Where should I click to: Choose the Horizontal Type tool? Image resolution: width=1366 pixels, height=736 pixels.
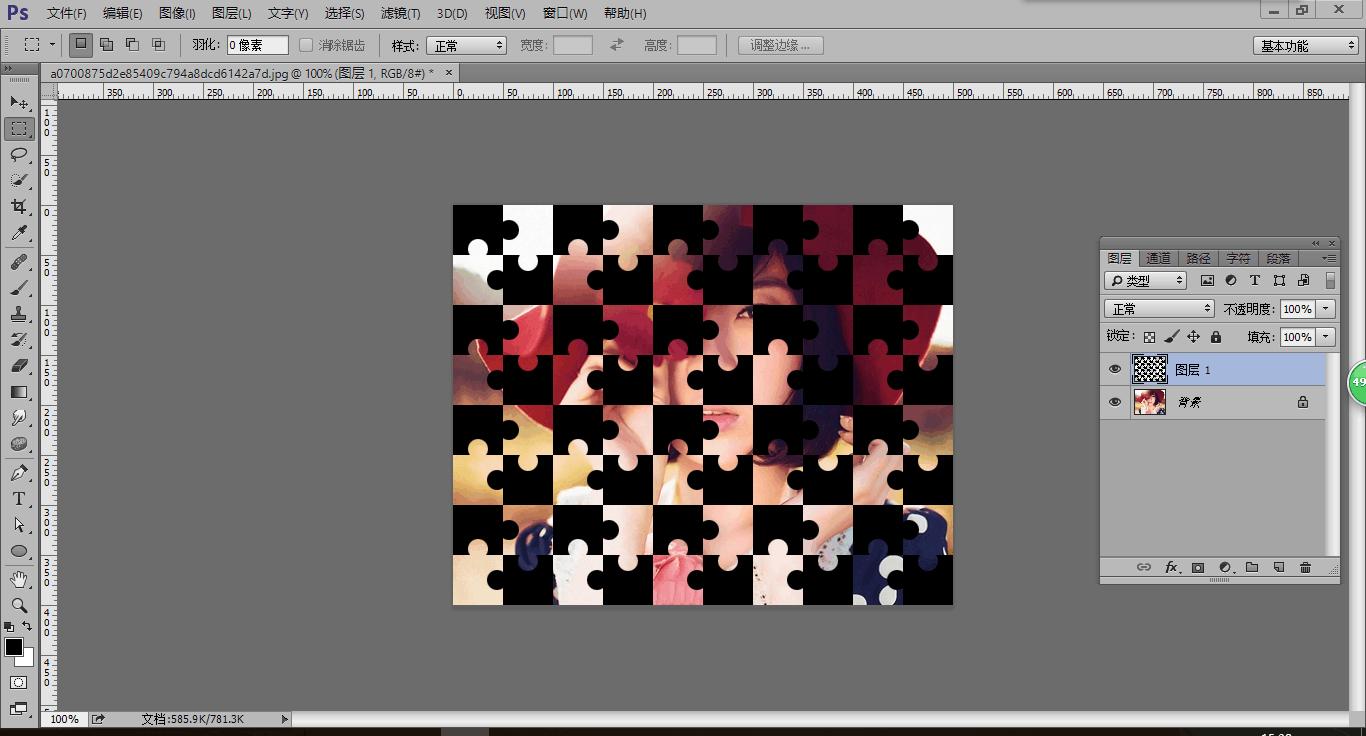[19, 498]
